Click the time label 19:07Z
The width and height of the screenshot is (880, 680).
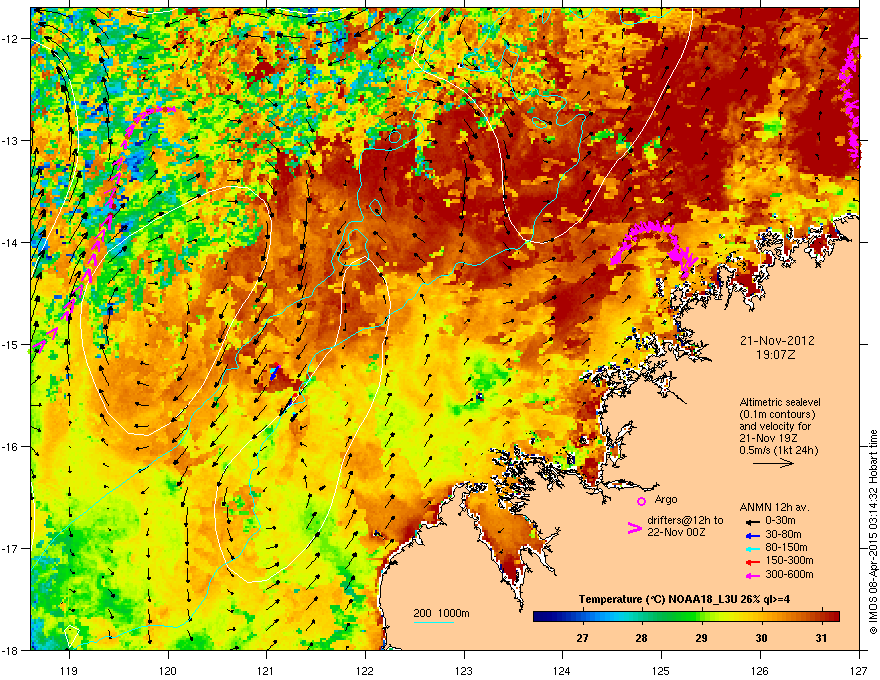(776, 355)
